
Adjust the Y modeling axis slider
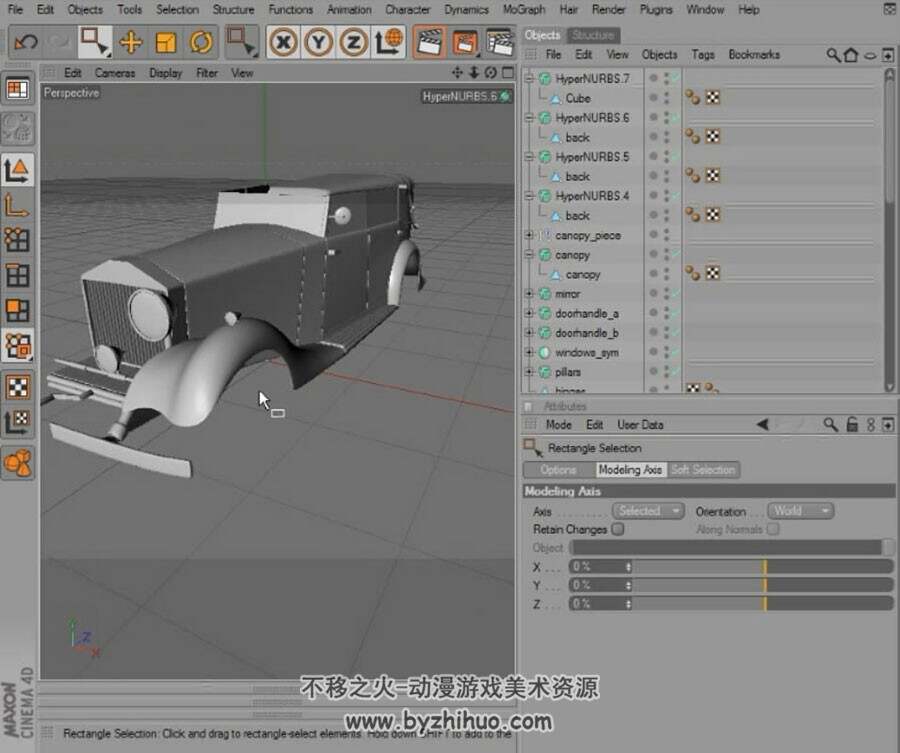click(x=762, y=585)
